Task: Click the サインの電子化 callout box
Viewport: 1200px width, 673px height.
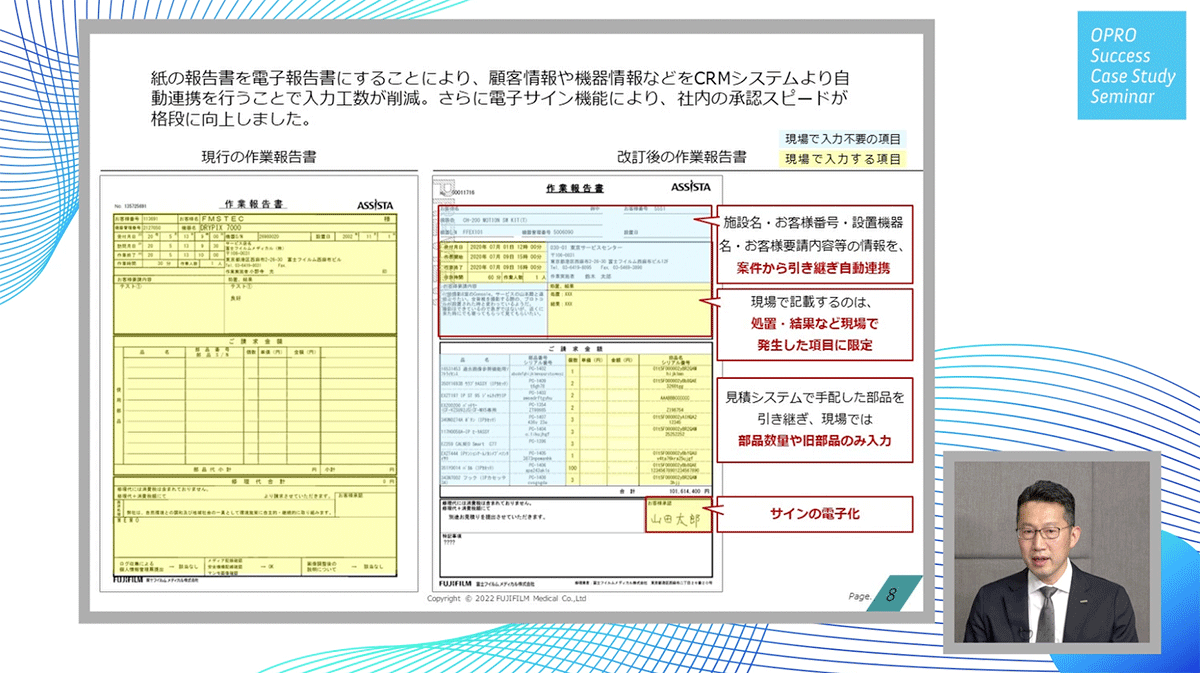Action: tap(814, 514)
